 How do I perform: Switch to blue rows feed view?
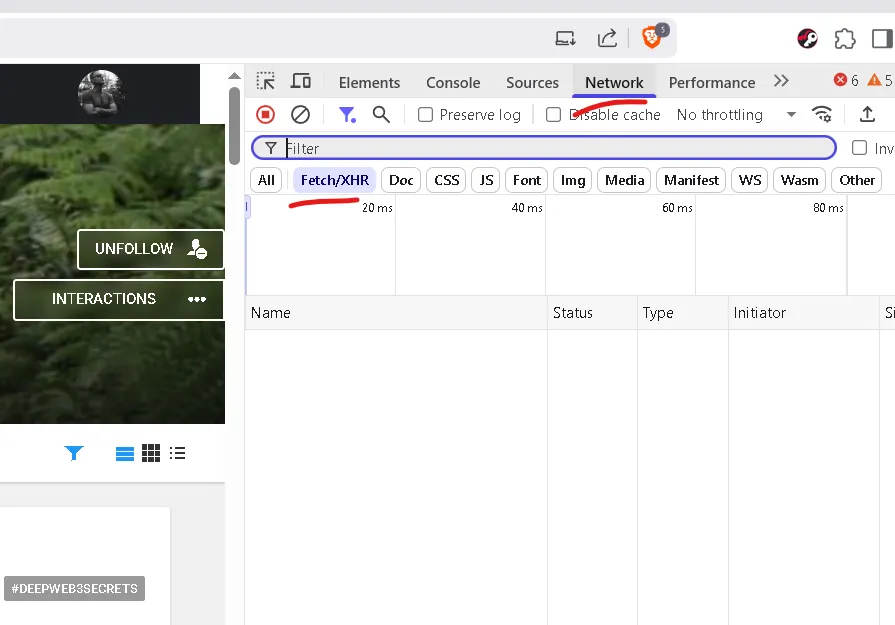(124, 453)
